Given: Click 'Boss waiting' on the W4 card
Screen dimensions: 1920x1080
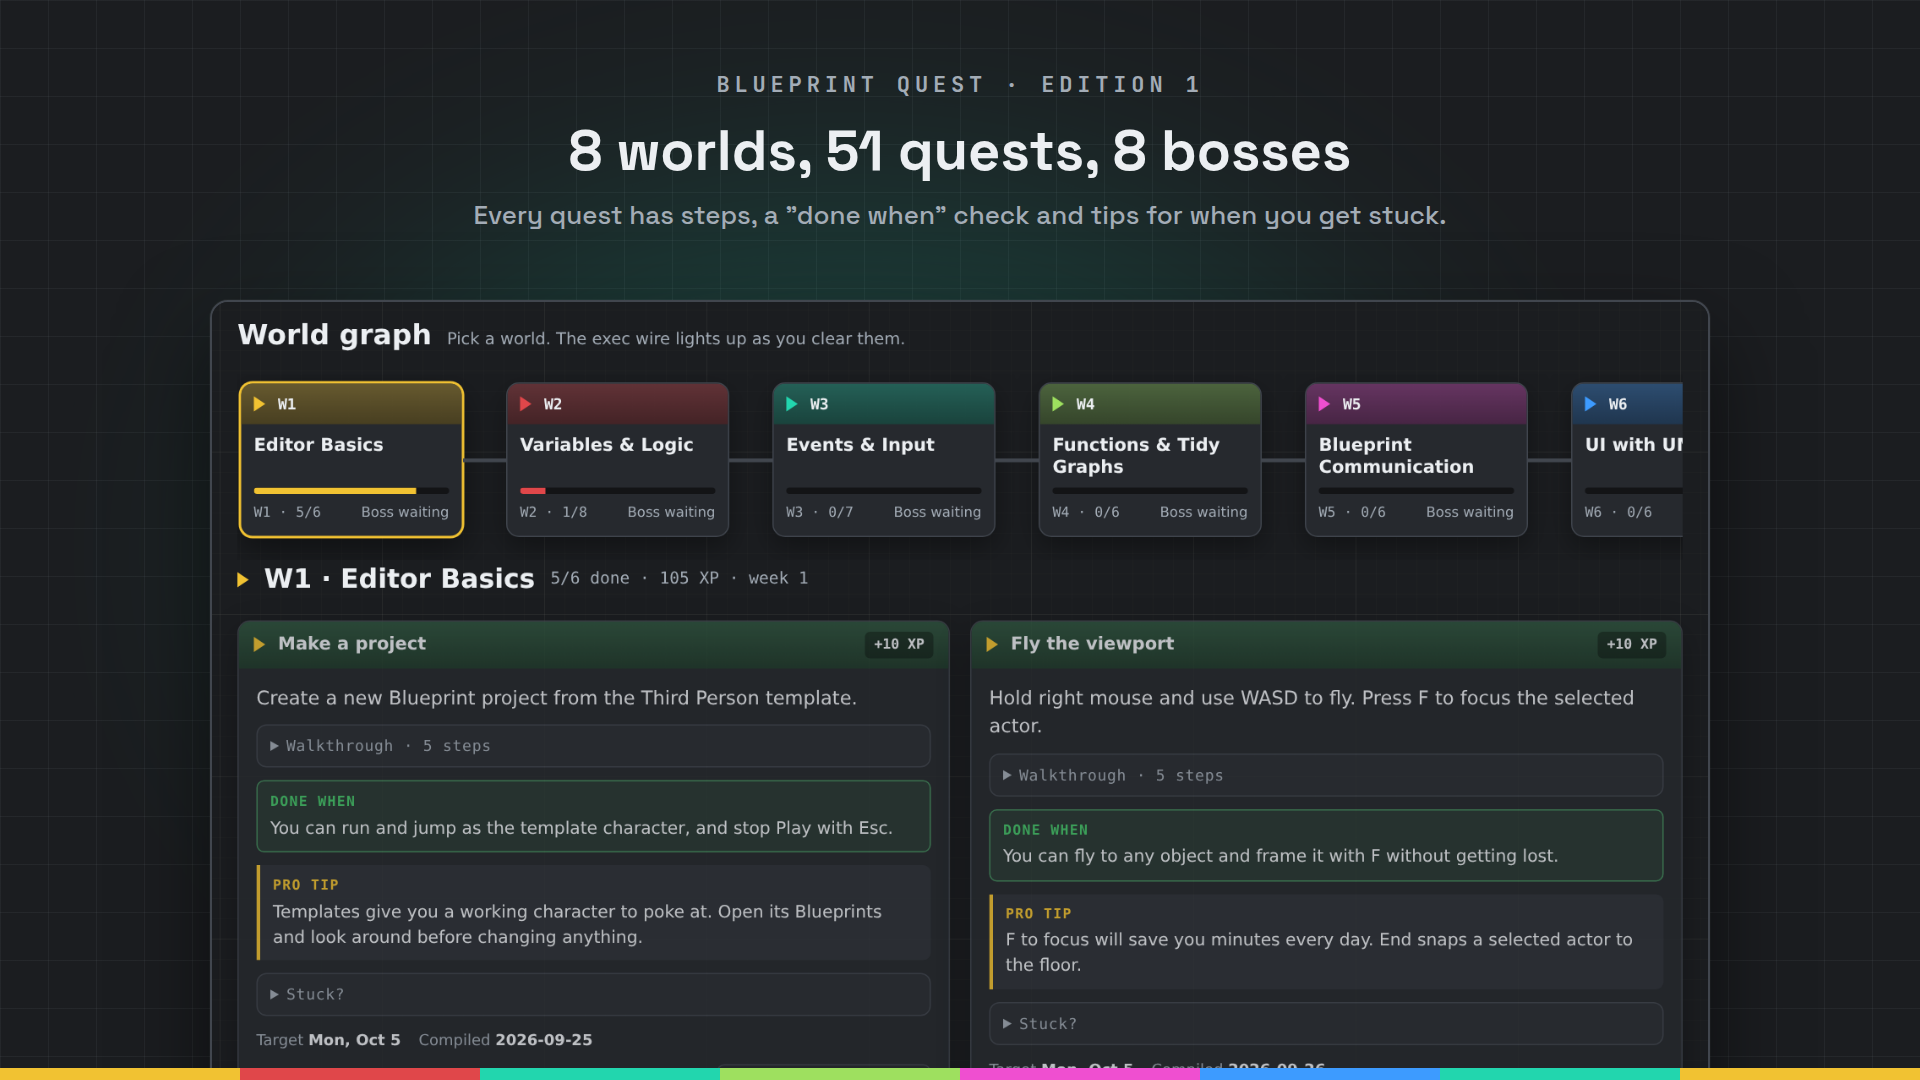Looking at the screenshot, I should [x=1203, y=512].
